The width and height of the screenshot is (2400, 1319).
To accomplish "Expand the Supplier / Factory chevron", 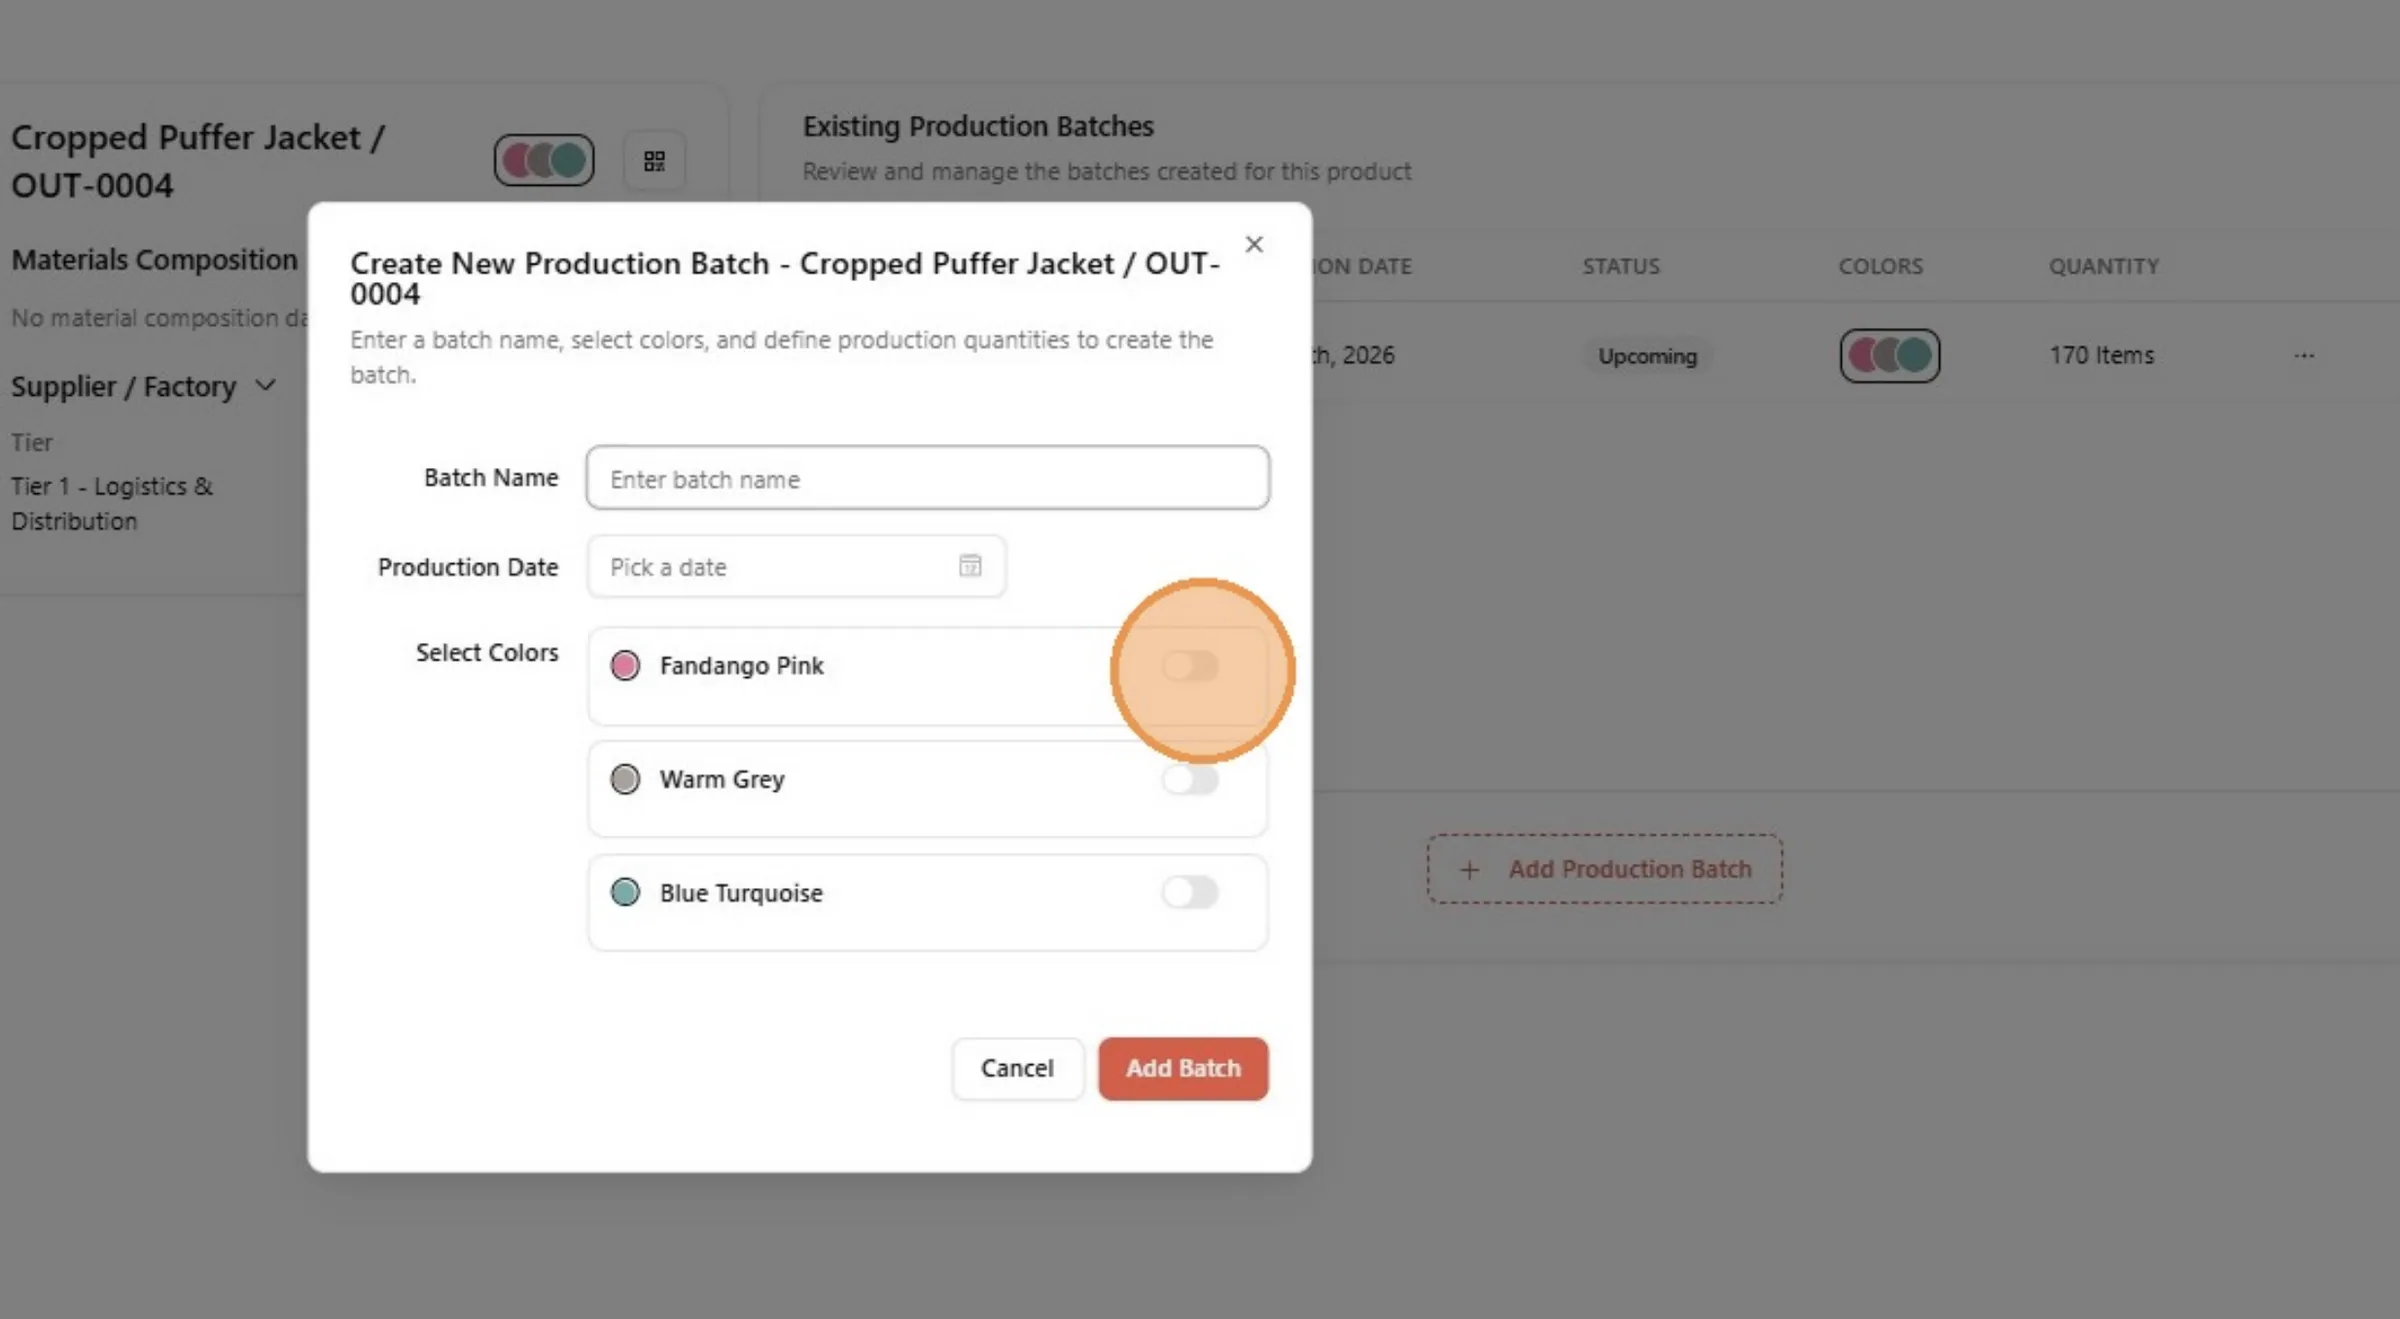I will 265,386.
